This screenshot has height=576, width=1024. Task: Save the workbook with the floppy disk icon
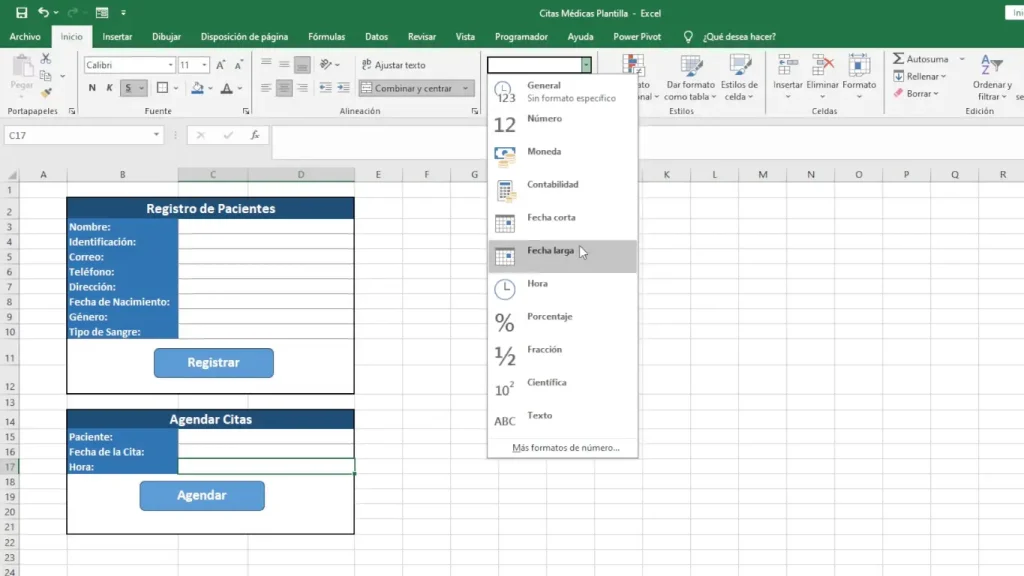22,12
